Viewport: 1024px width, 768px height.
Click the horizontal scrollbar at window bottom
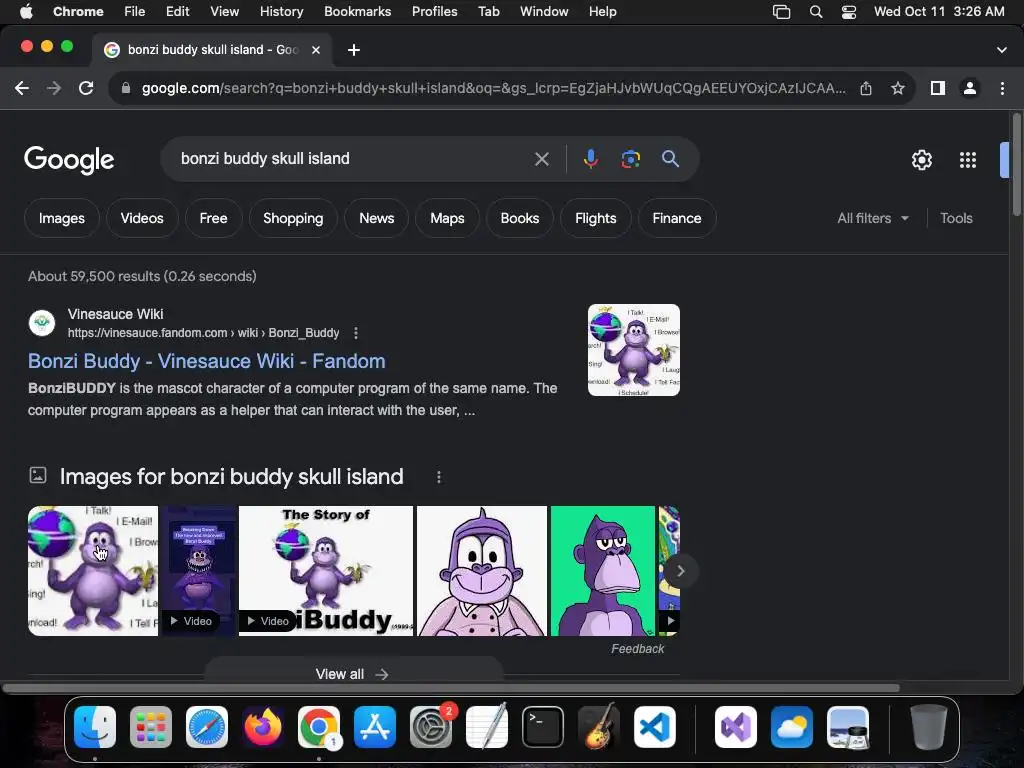[x=451, y=688]
